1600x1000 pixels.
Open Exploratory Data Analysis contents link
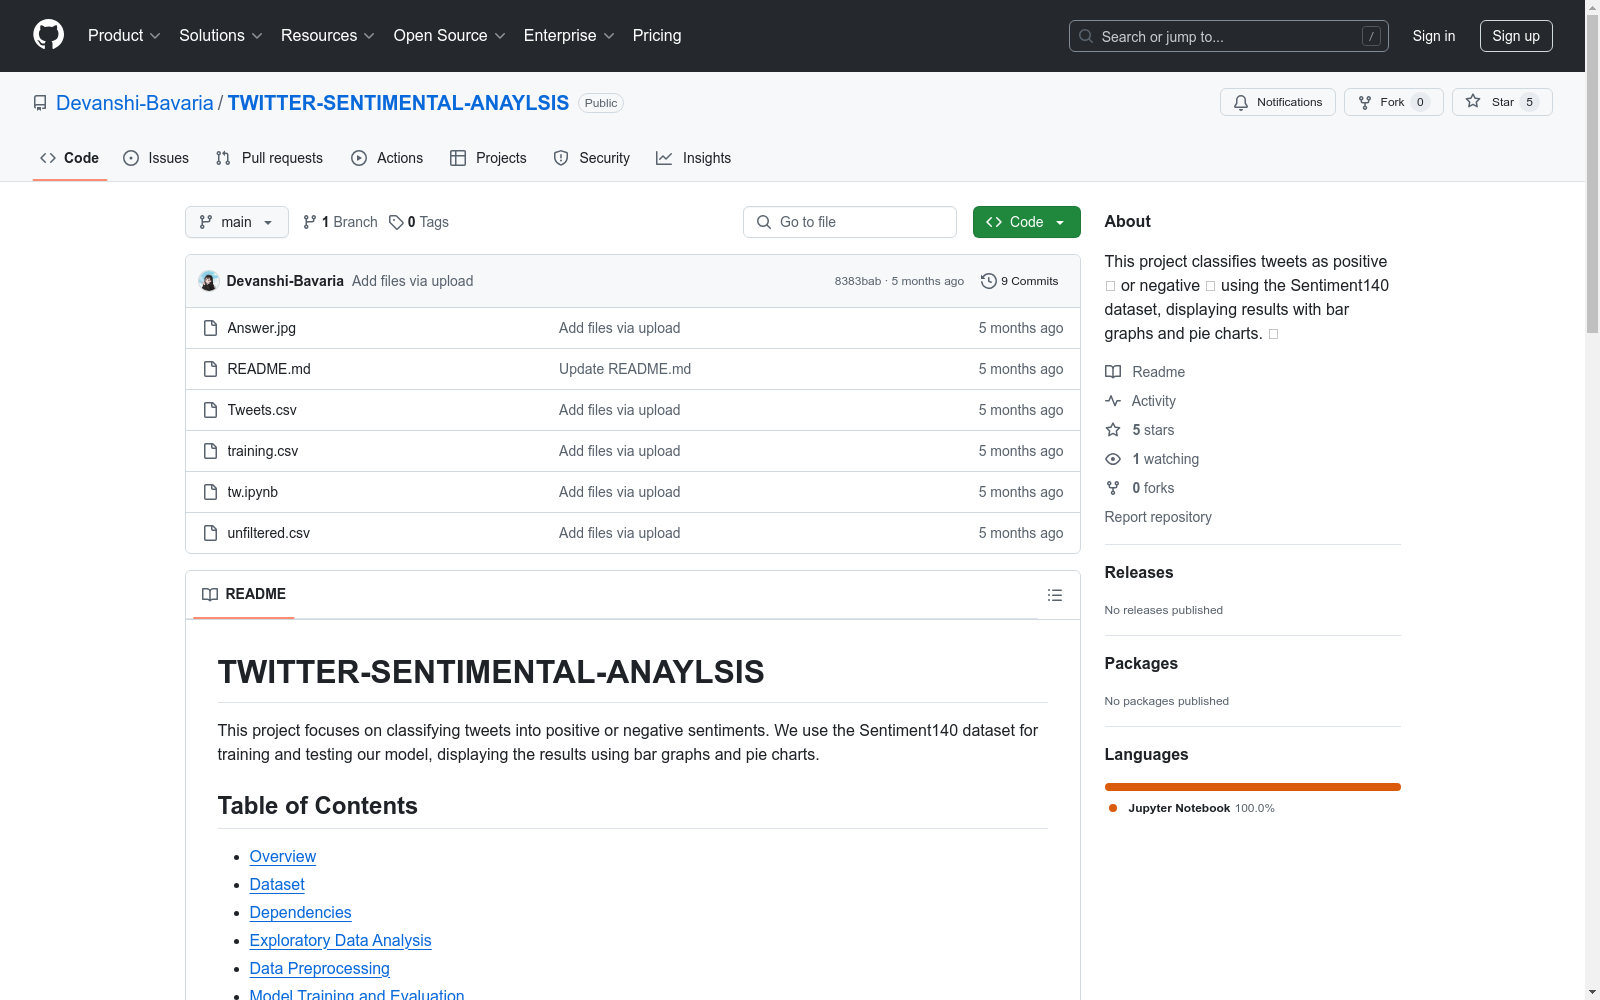coord(341,941)
